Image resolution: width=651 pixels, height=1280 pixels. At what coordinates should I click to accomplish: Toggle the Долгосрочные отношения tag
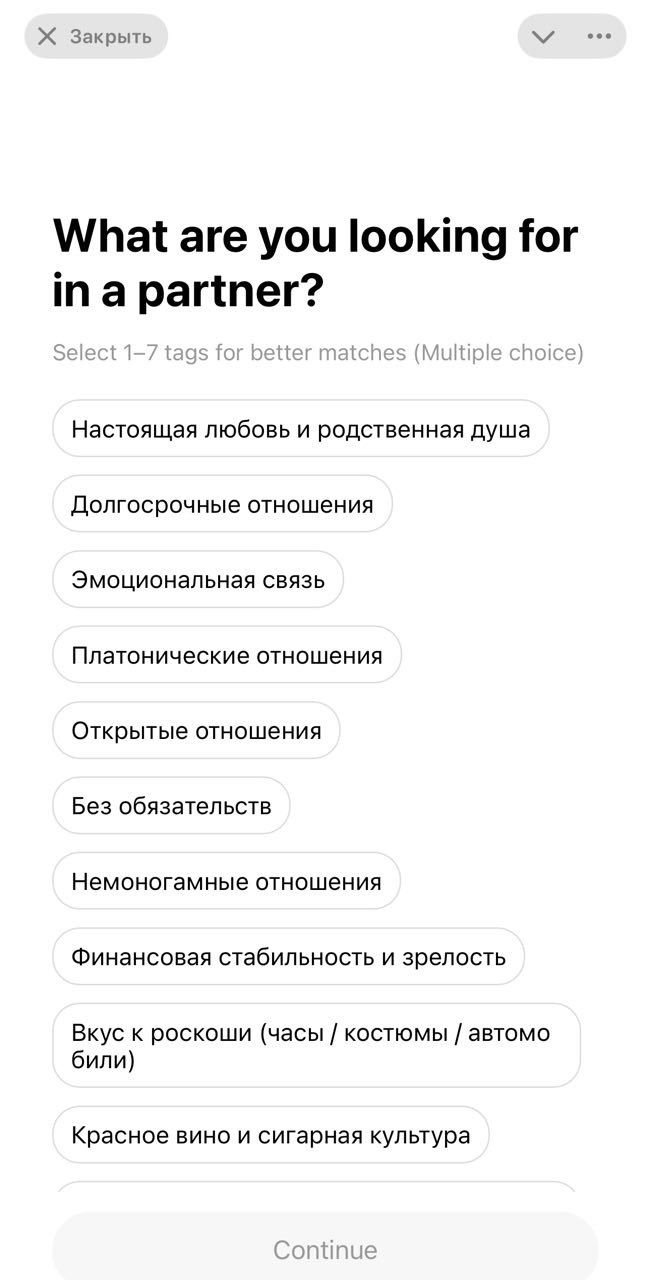click(x=222, y=503)
